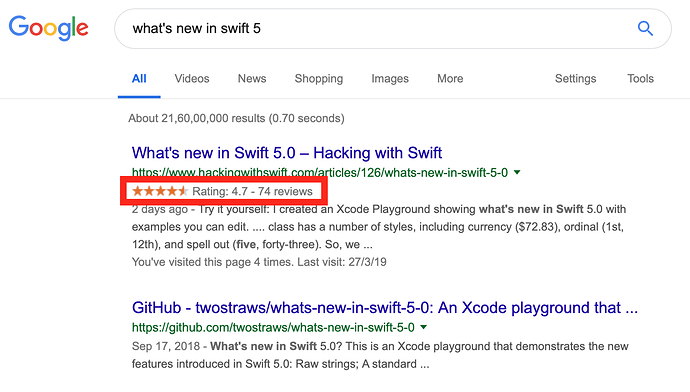This screenshot has height=392, width=690.
Task: Open GitHub twostraws whats-new-in-swift-5-0 result
Action: tap(385, 308)
